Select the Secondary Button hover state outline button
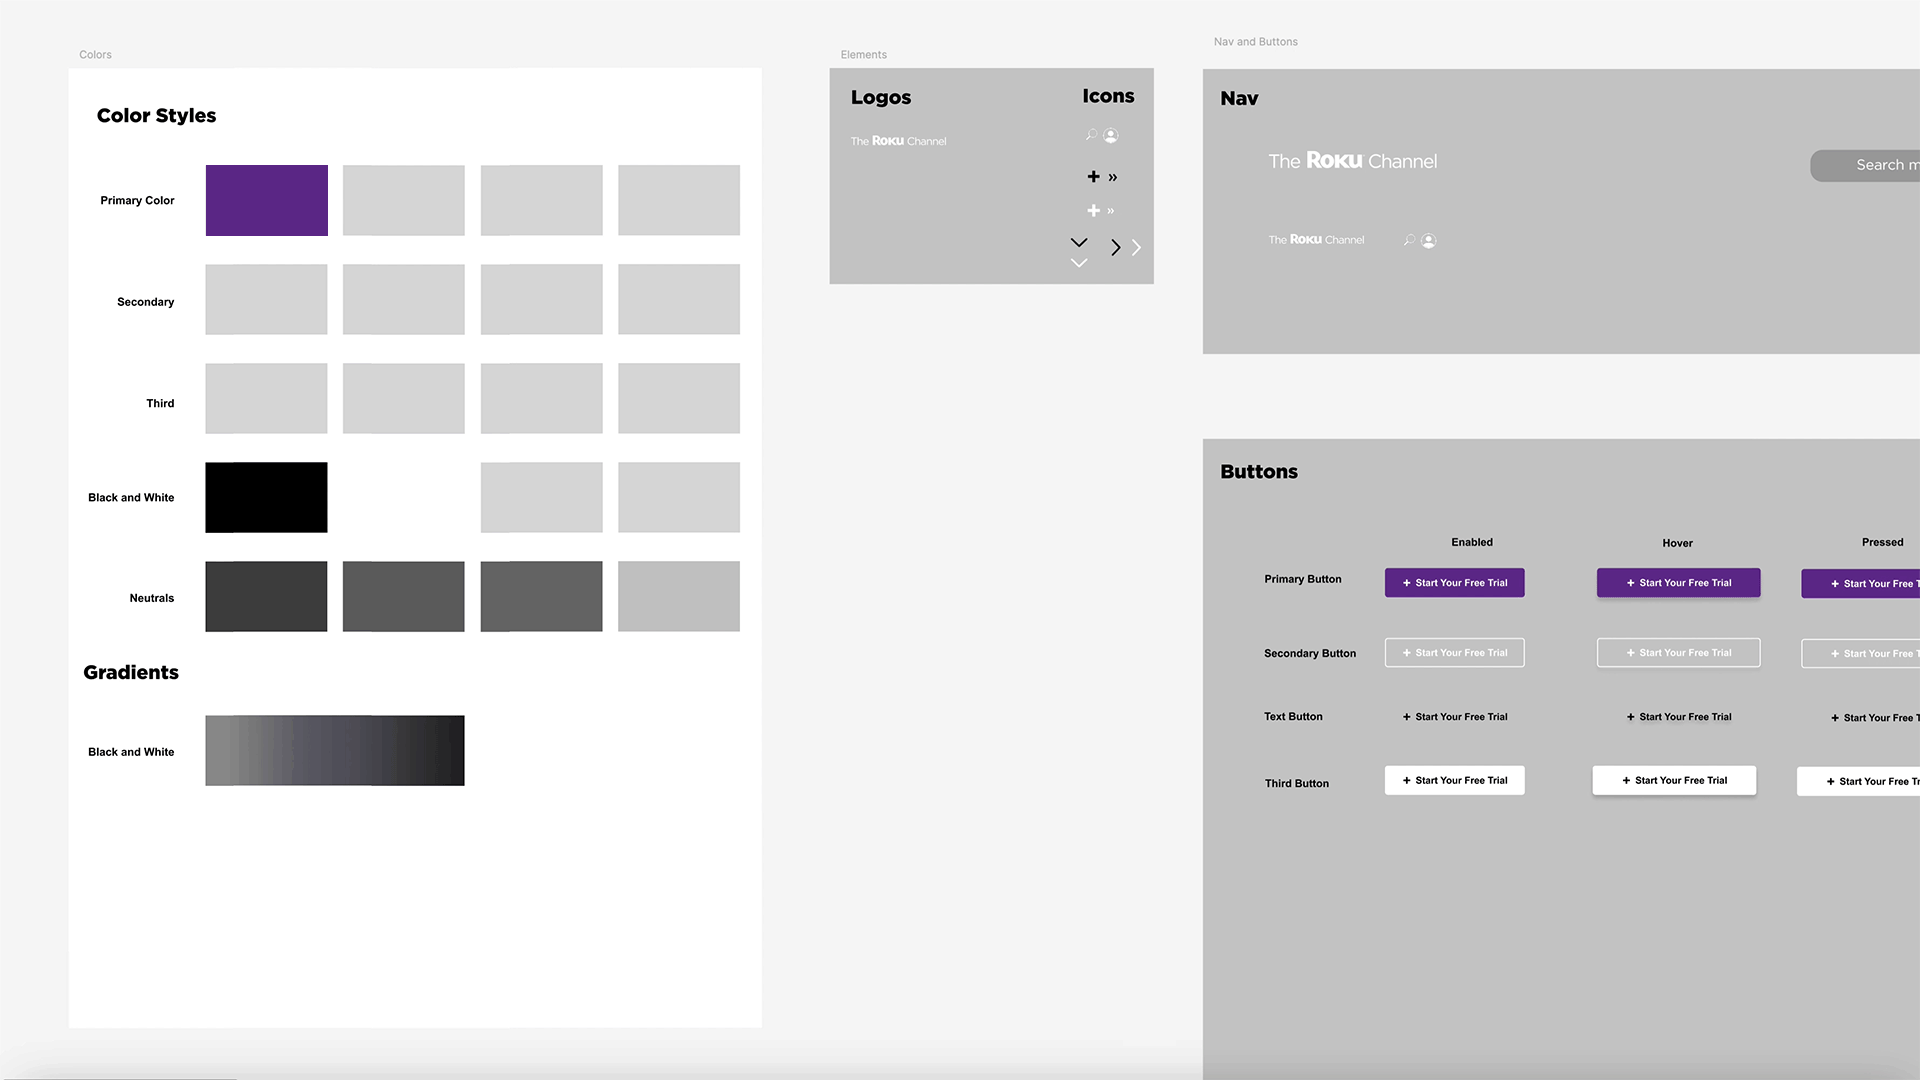 click(1678, 652)
